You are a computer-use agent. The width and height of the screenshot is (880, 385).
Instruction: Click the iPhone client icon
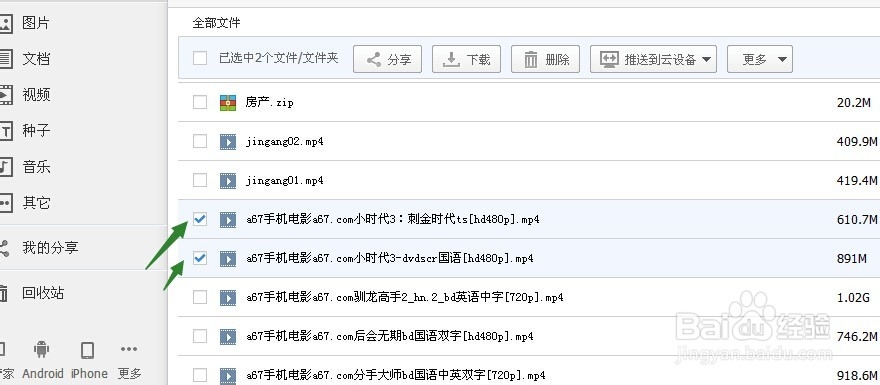pos(88,350)
